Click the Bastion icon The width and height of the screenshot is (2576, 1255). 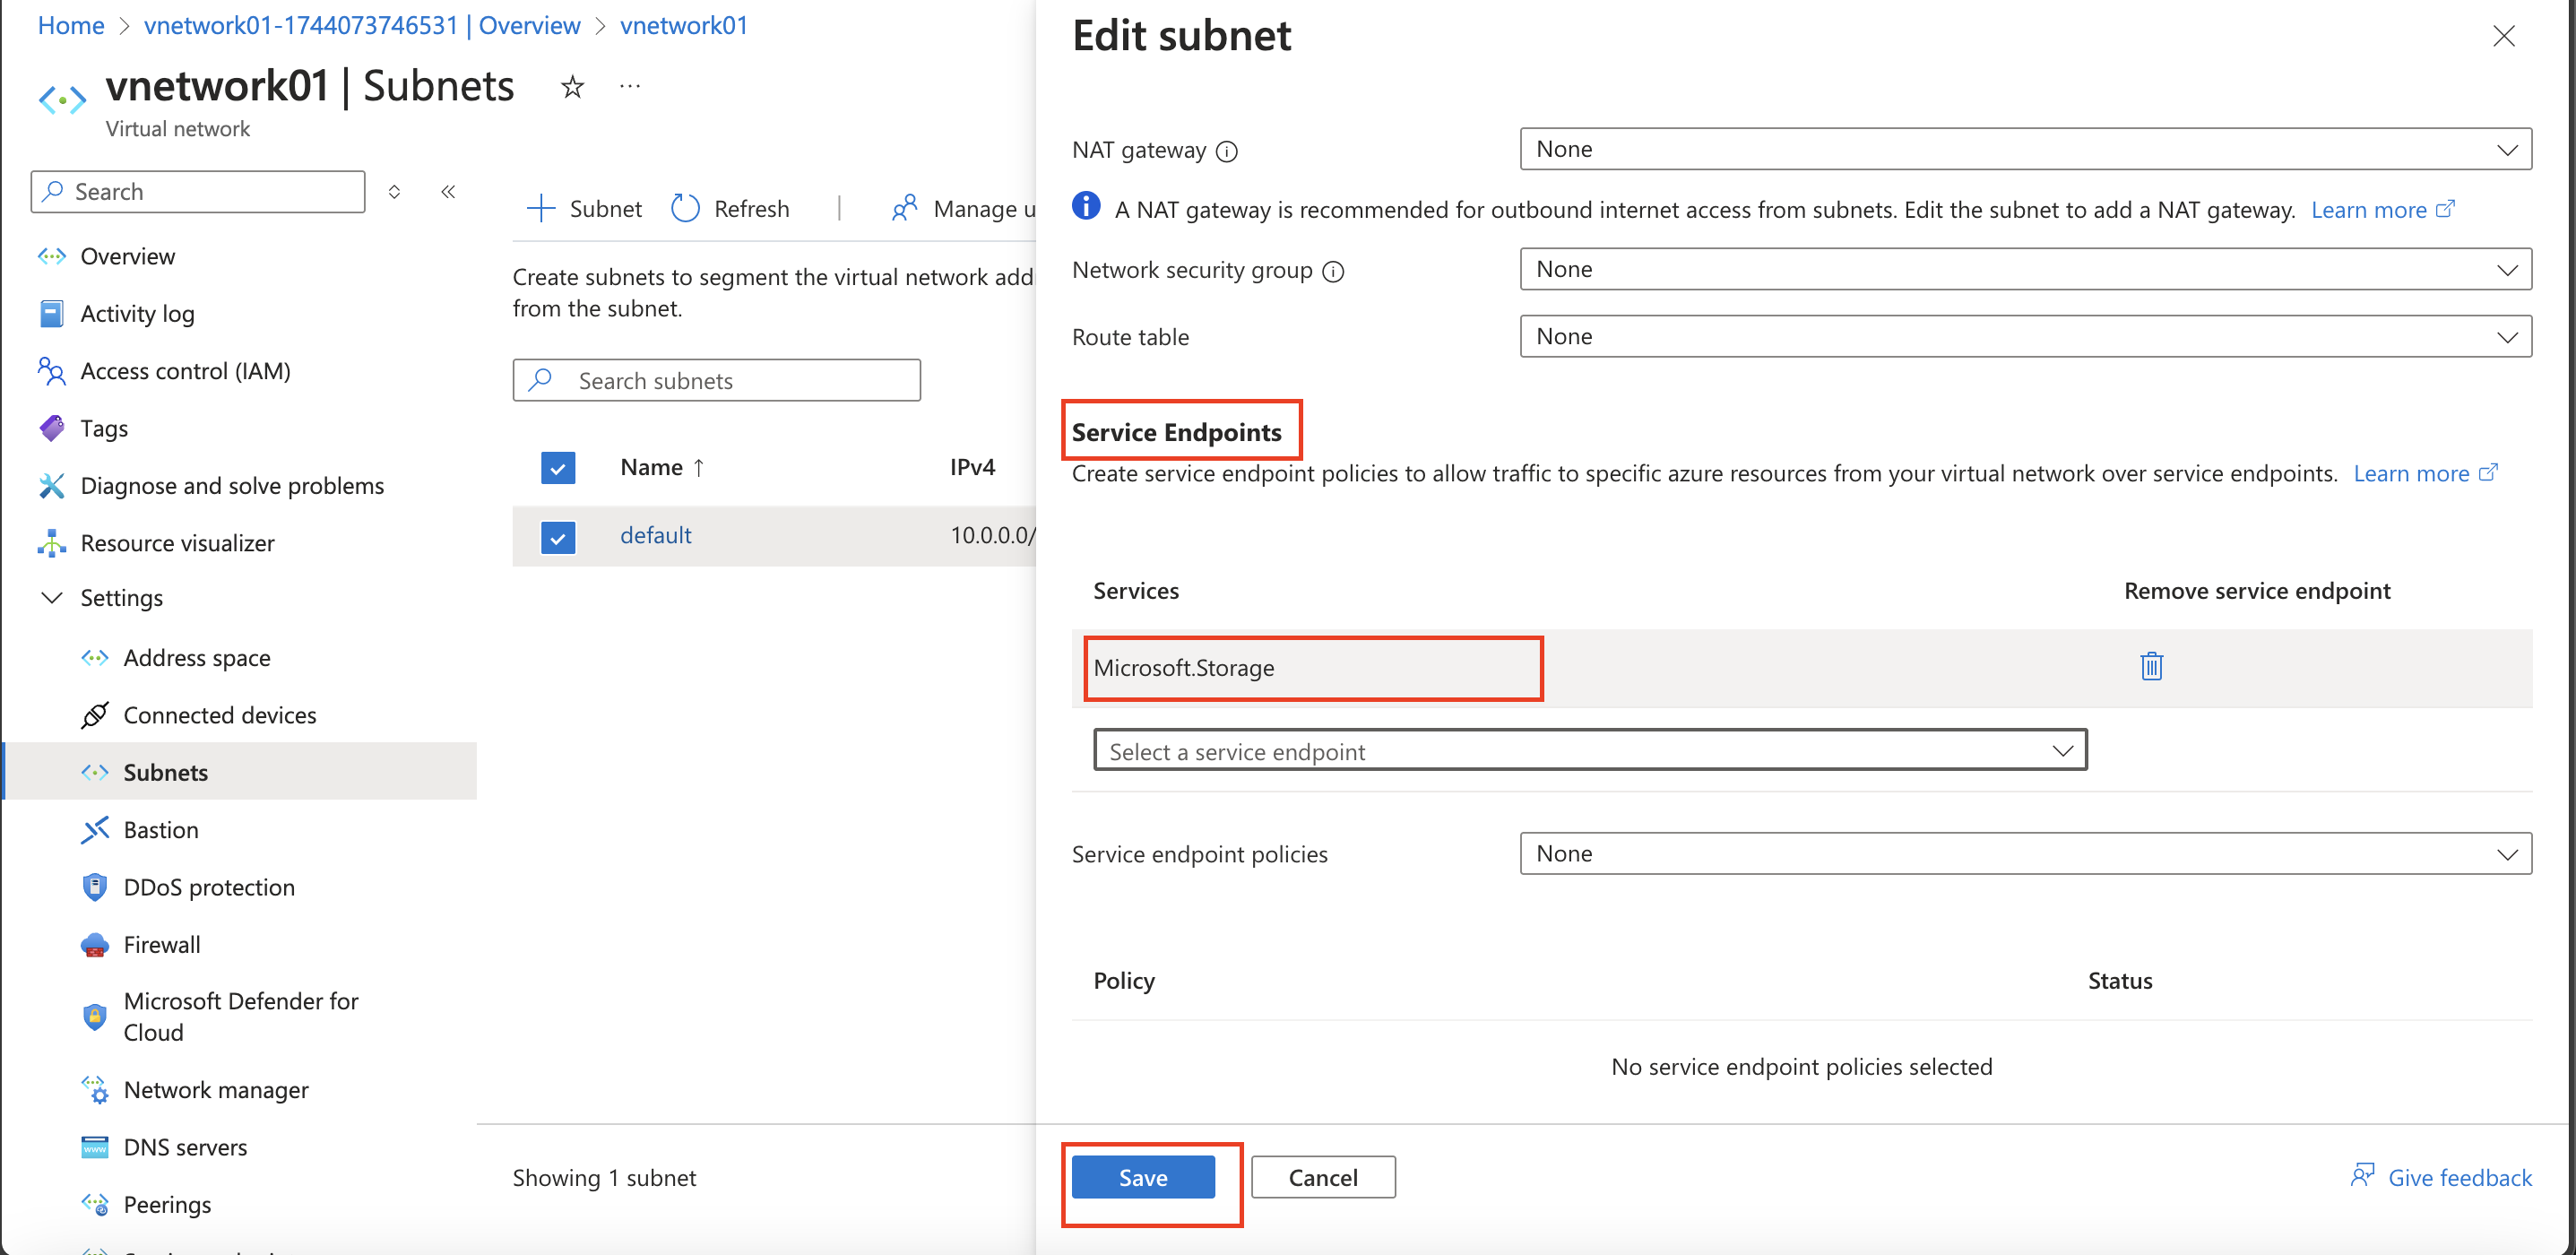[95, 830]
